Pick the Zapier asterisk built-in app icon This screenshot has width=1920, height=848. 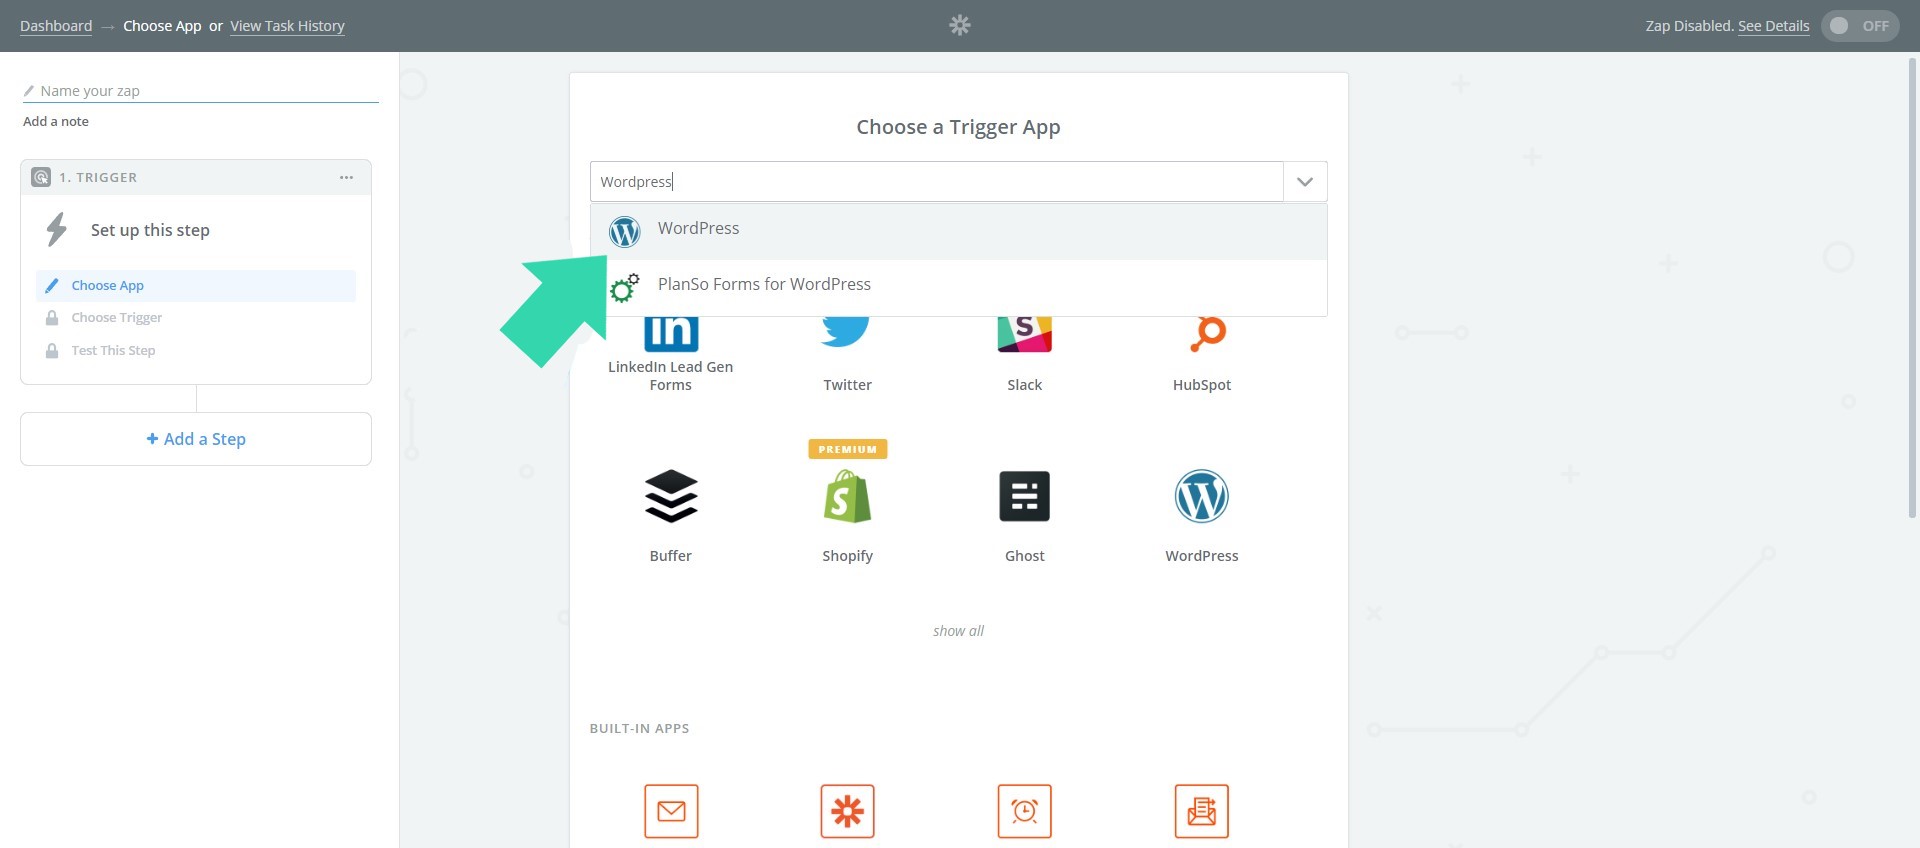(847, 811)
